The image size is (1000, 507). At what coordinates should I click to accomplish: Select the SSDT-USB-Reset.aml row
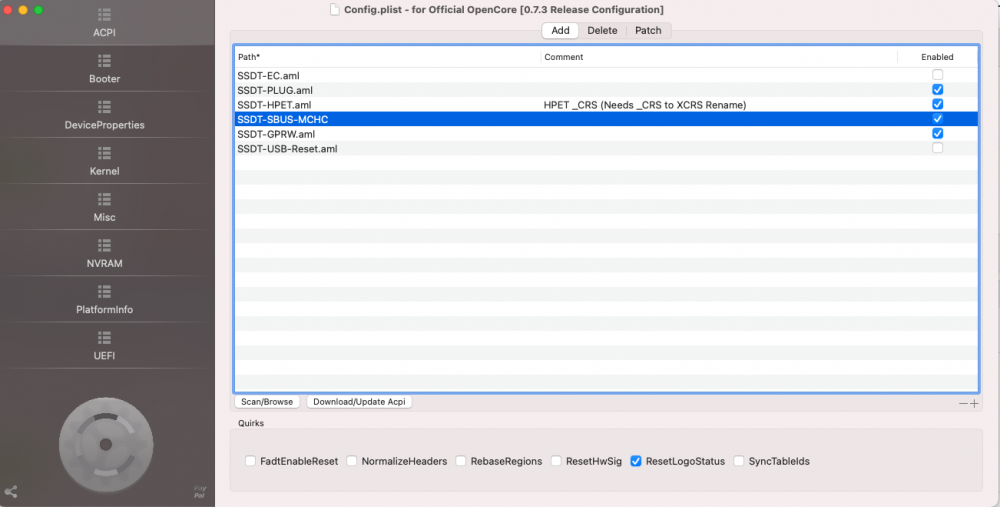[606, 149]
